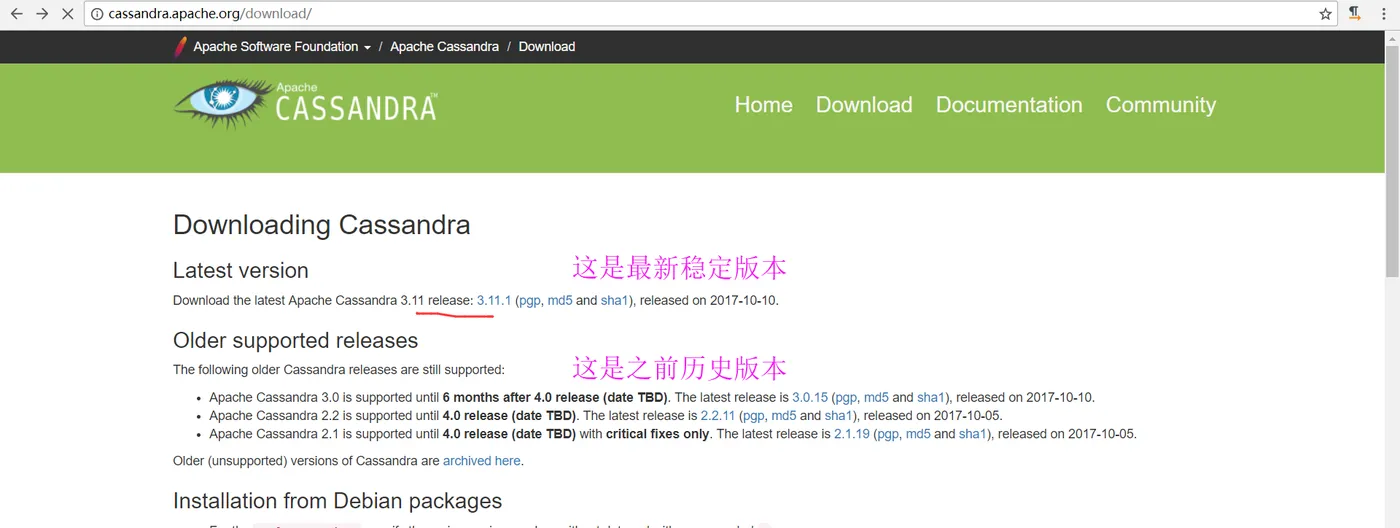
Task: Open the Community nav item
Action: 1161,105
